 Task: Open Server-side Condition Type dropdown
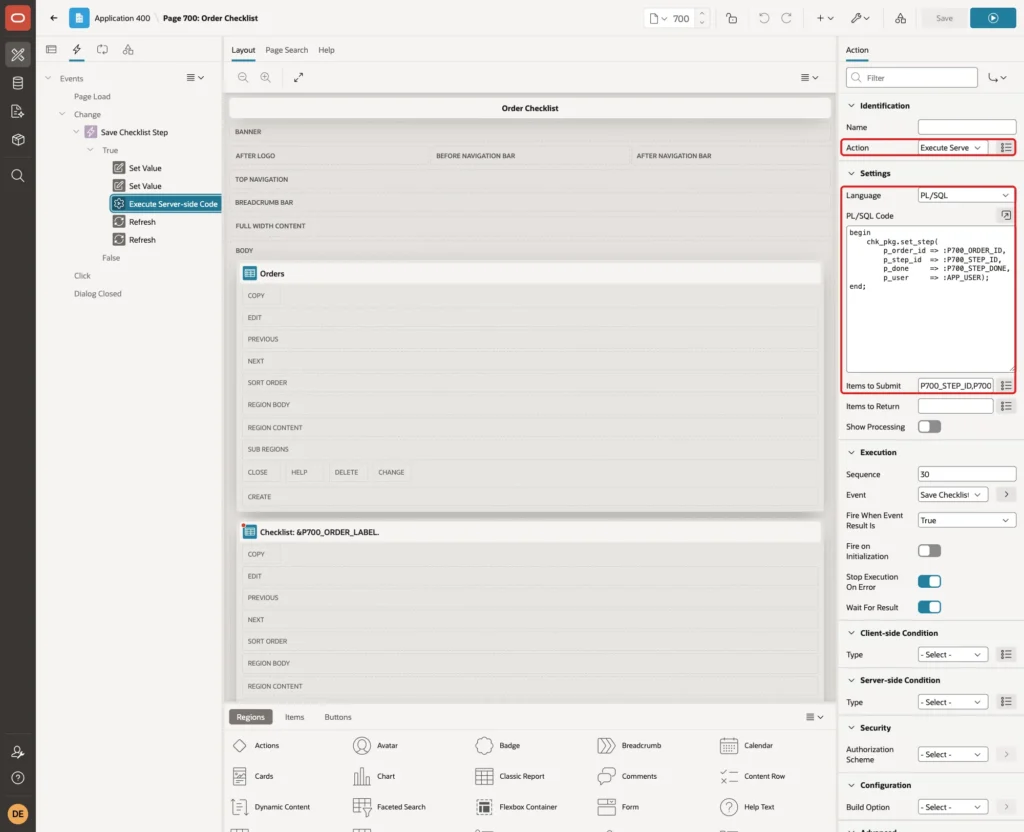(x=953, y=702)
